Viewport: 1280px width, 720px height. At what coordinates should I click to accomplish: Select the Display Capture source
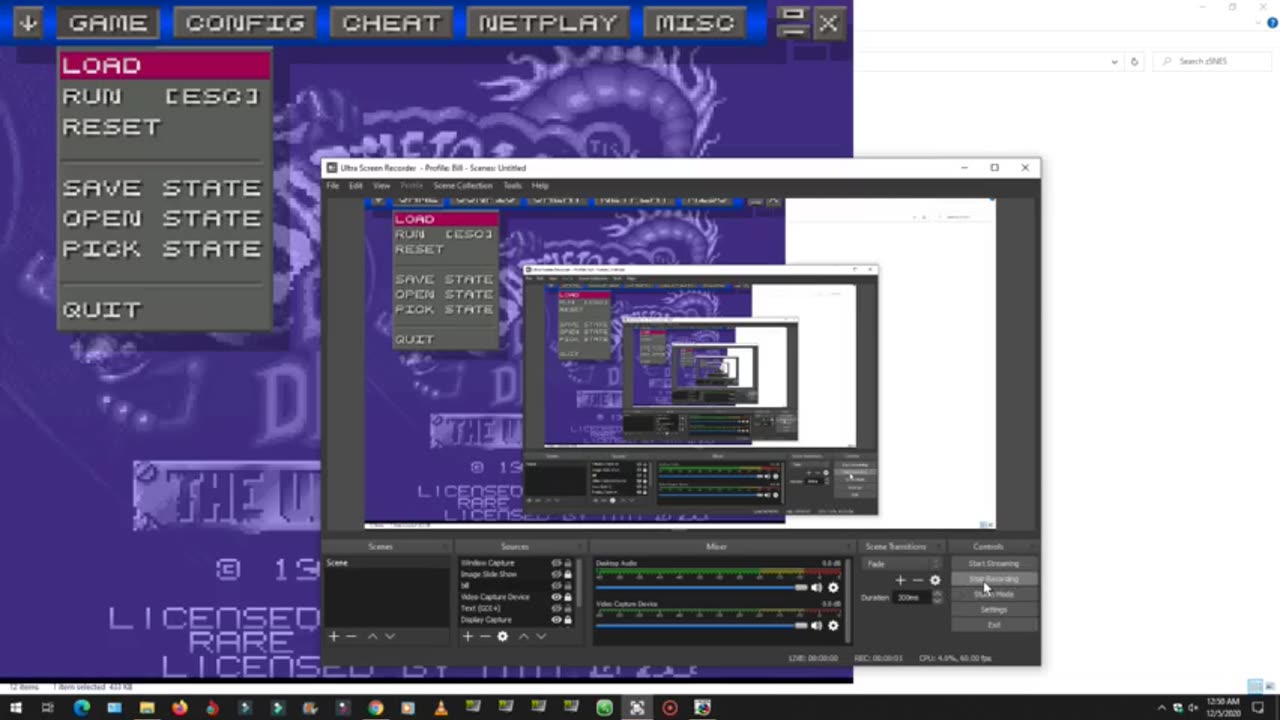pyautogui.click(x=486, y=620)
